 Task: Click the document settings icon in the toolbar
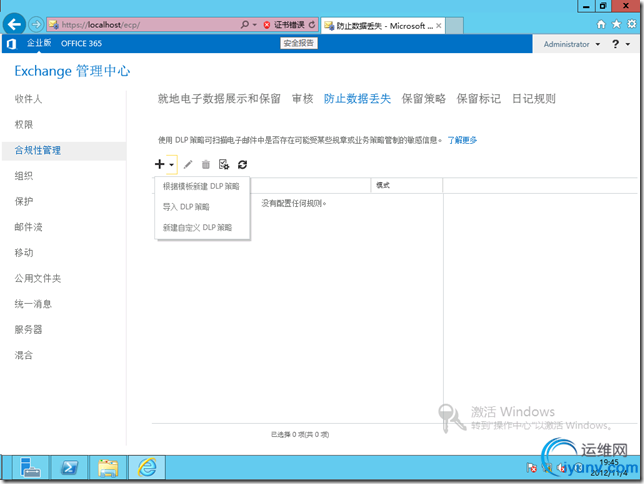[224, 165]
